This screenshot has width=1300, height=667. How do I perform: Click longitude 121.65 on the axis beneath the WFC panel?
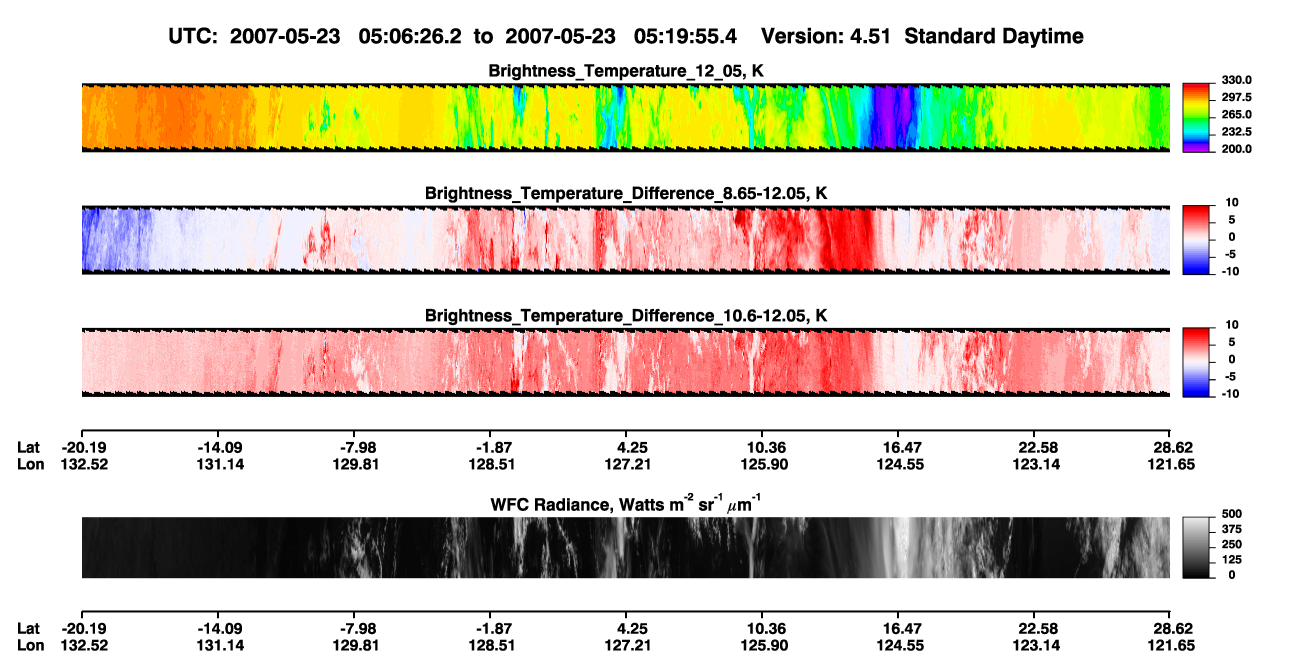[x=1170, y=645]
